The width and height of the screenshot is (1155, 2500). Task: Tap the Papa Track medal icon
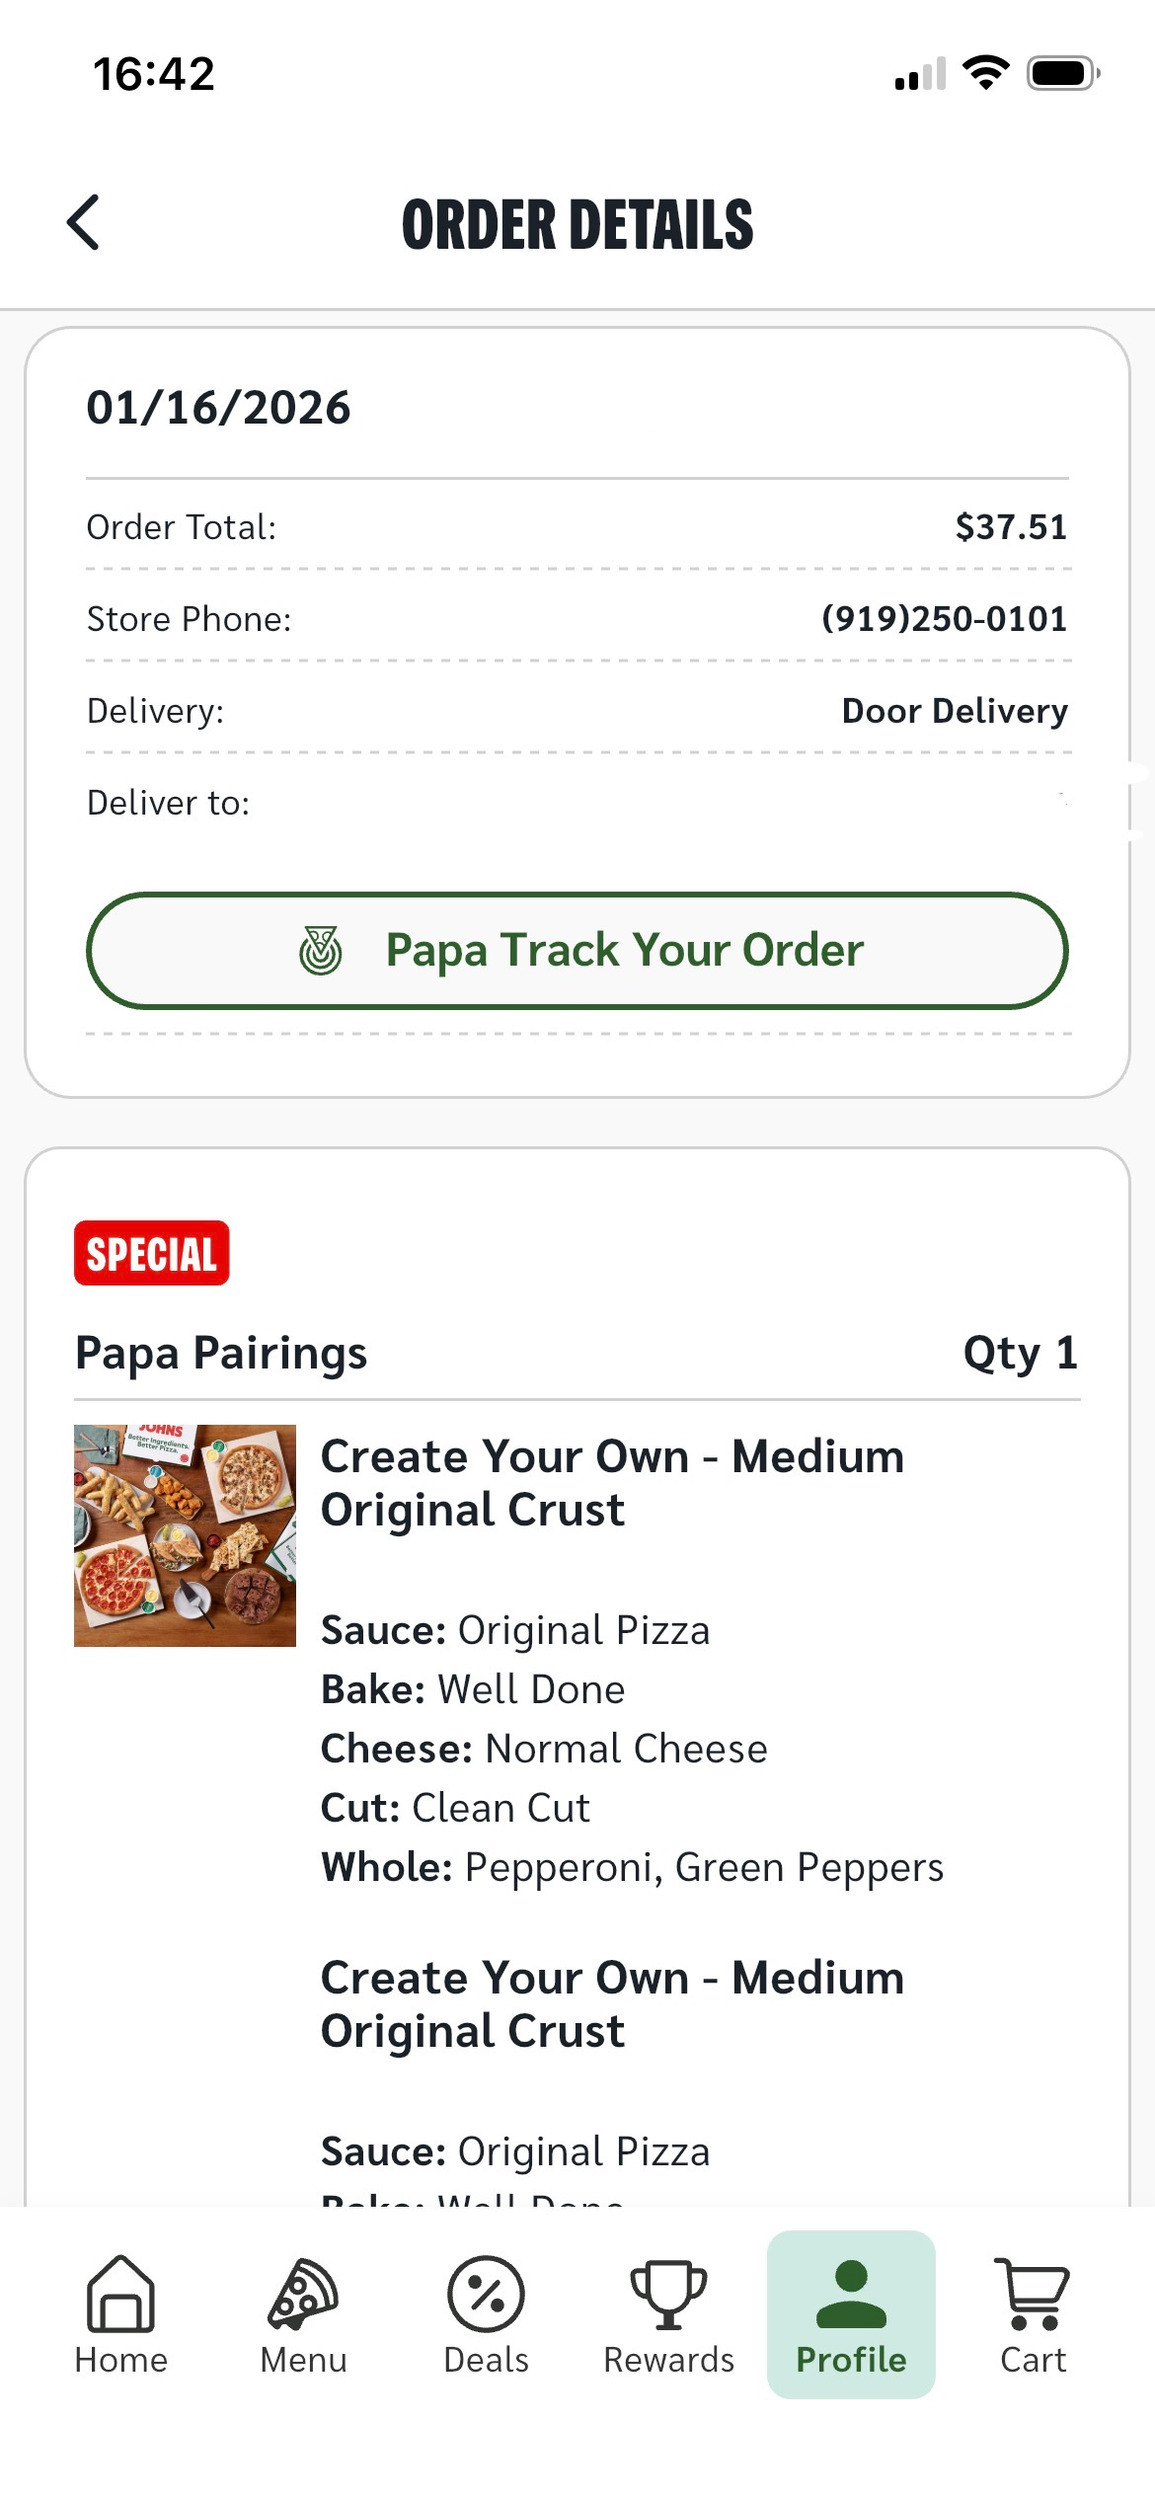click(321, 950)
